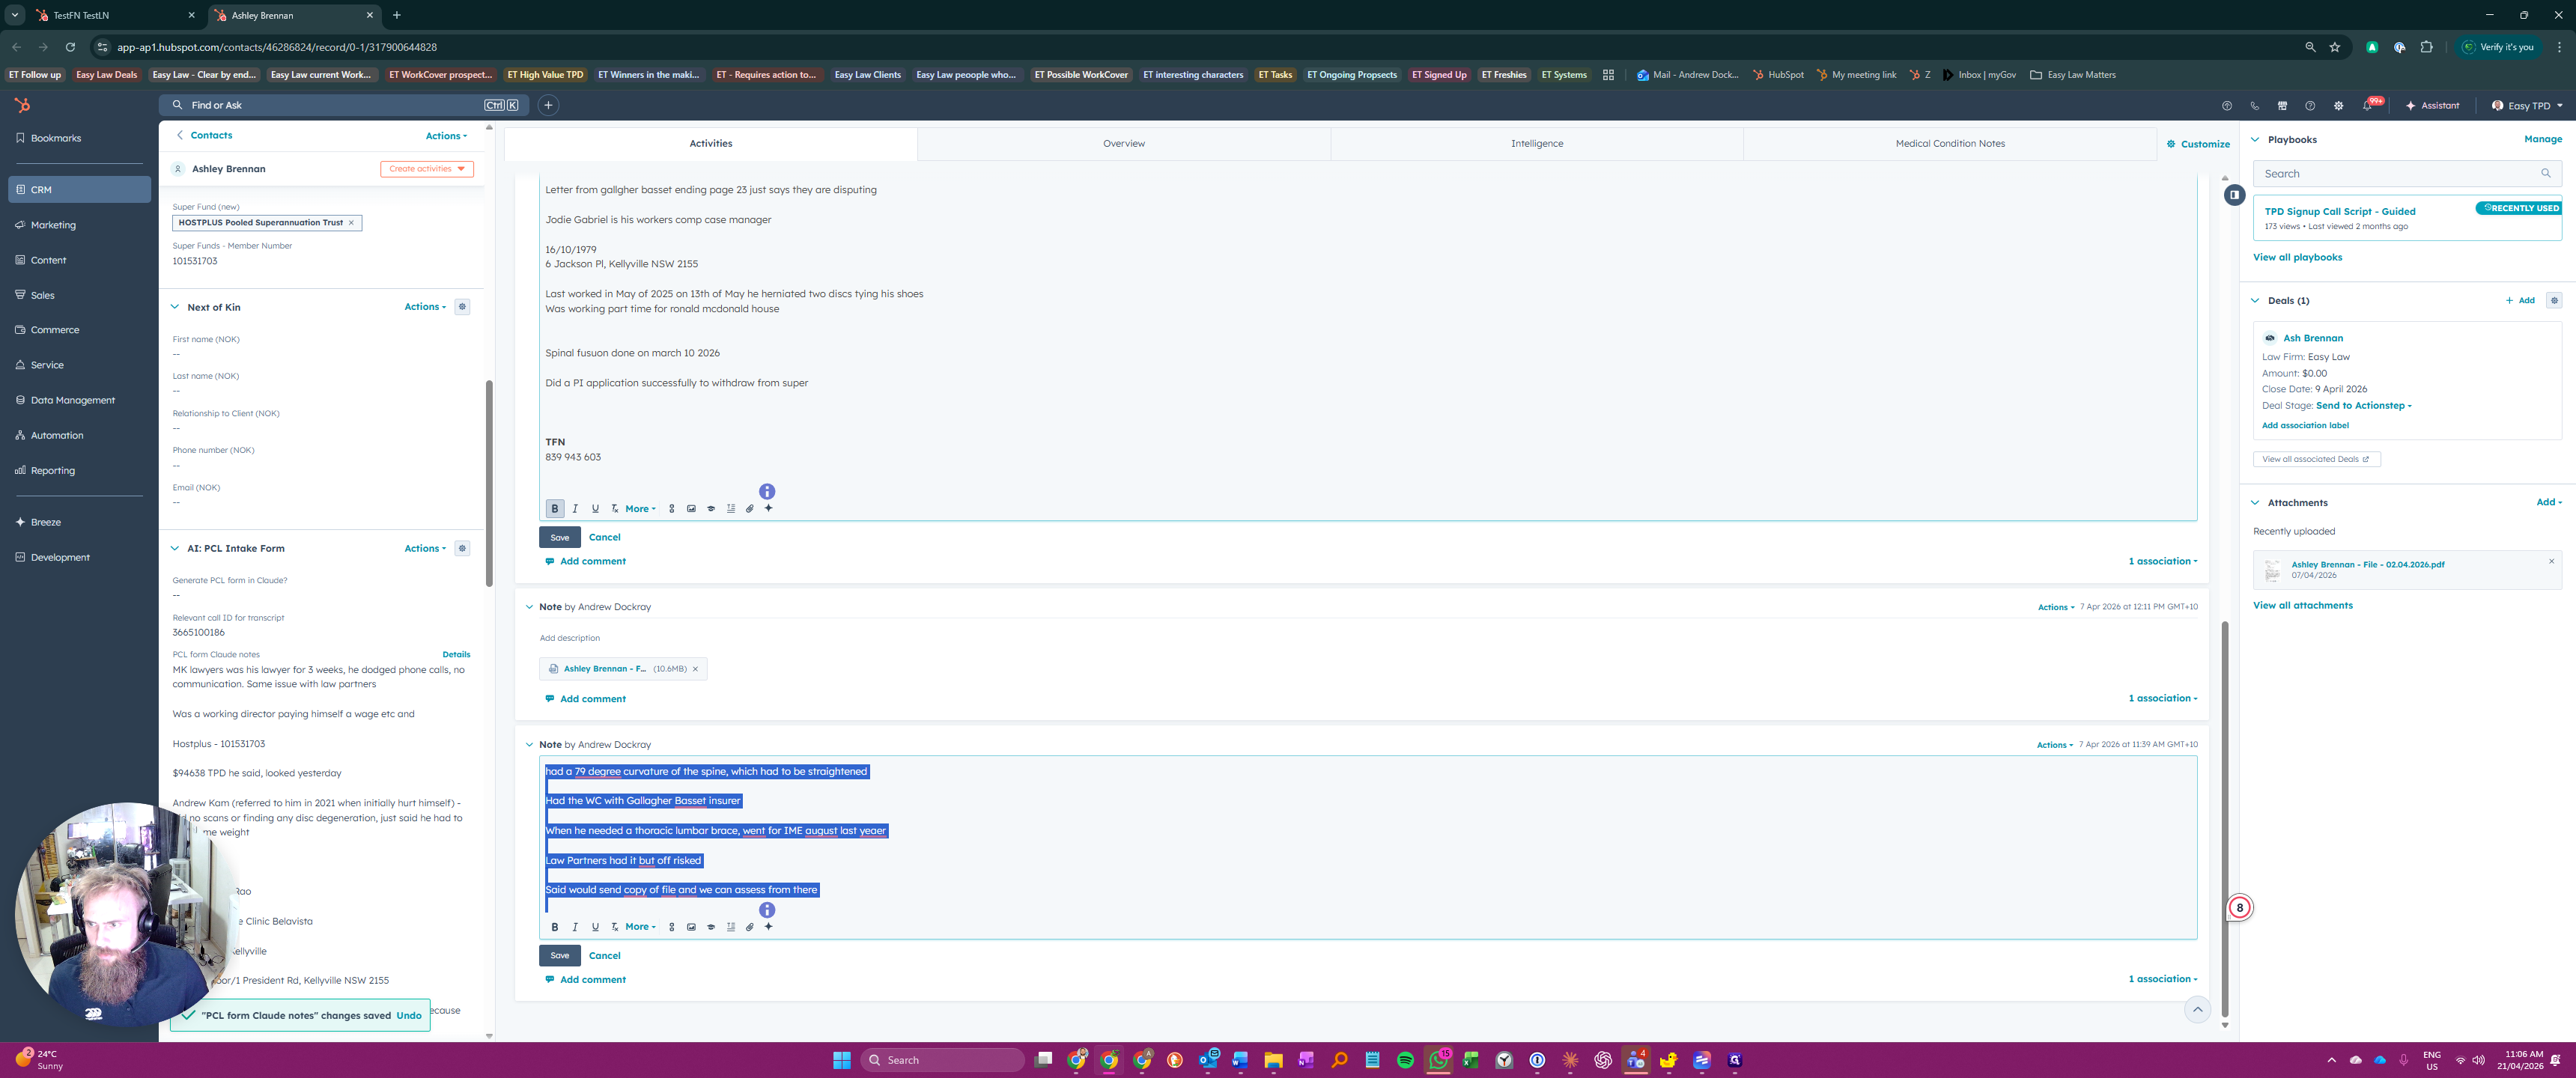The height and width of the screenshot is (1078, 2576).
Task: Open the Send to Actionstep deal stage dropdown
Action: [2362, 405]
